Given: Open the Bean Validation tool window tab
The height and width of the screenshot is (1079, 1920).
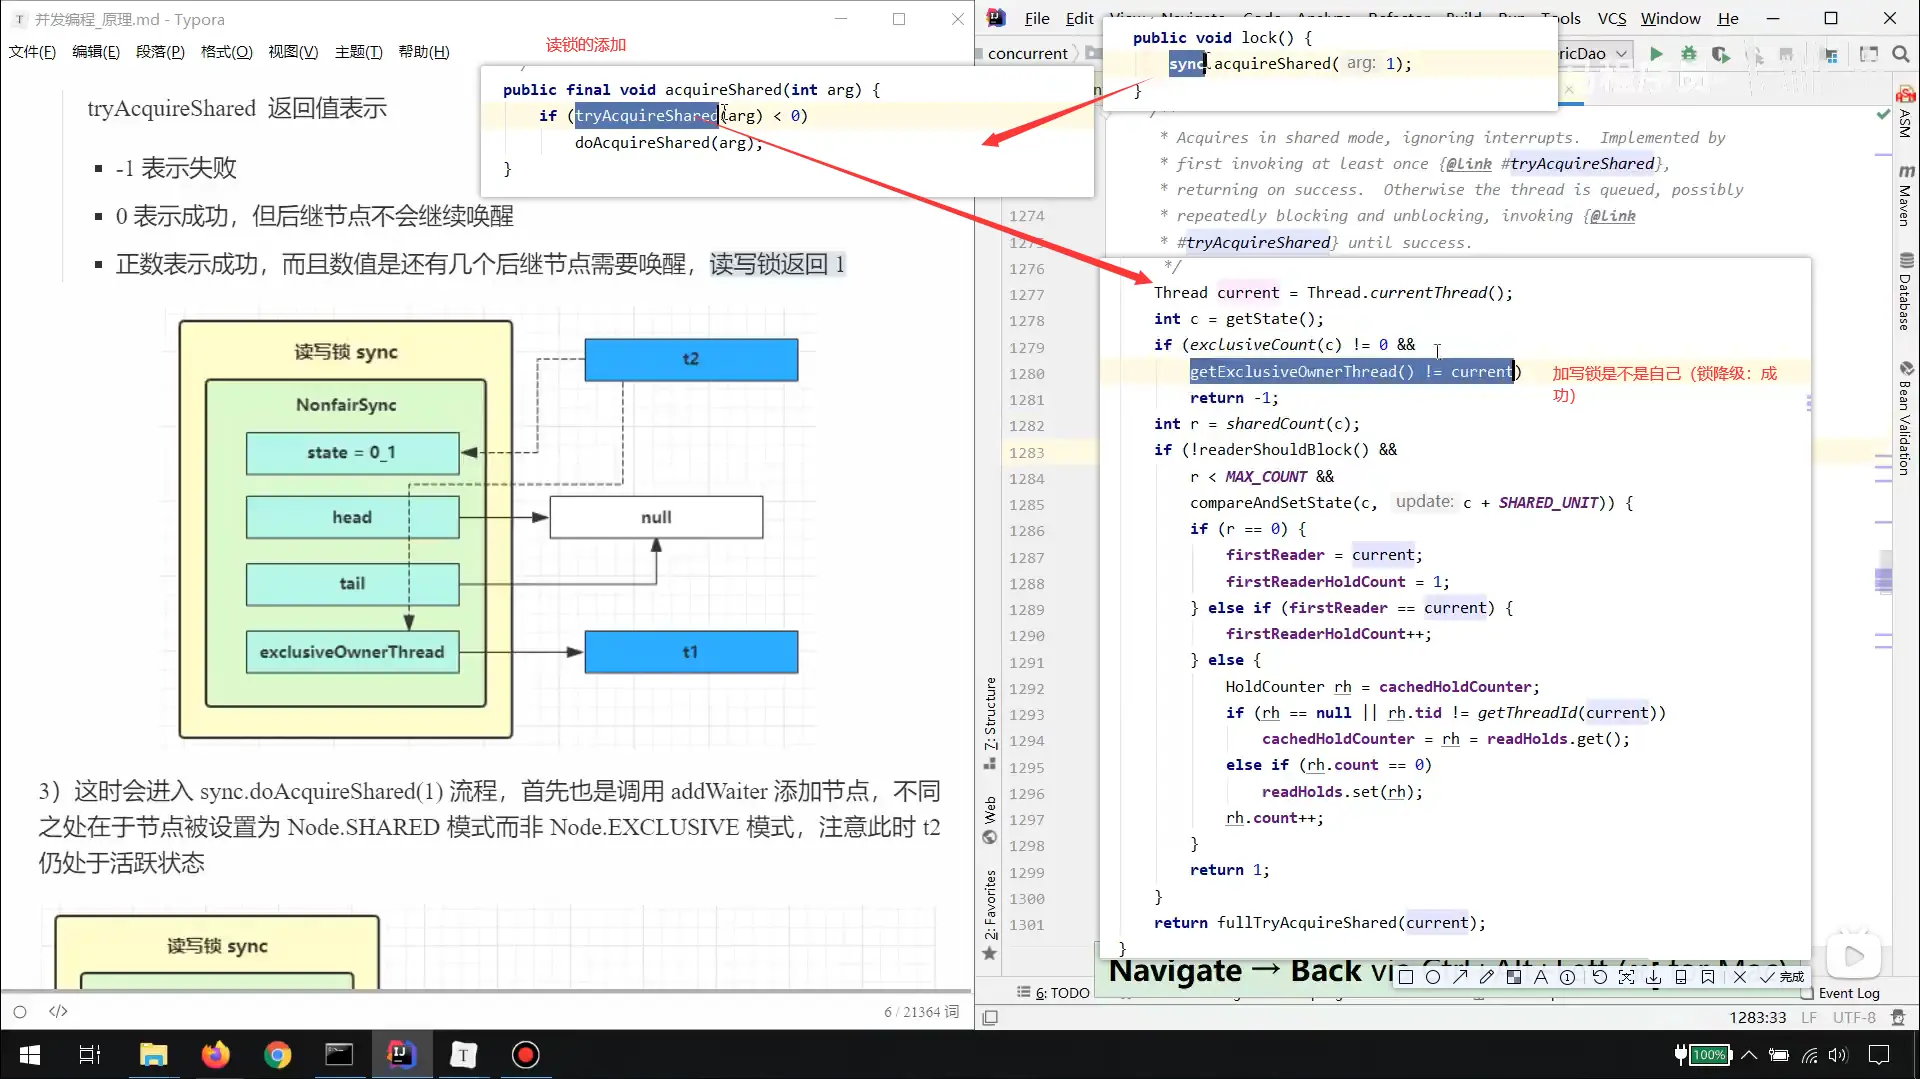Looking at the screenshot, I should [x=1905, y=417].
